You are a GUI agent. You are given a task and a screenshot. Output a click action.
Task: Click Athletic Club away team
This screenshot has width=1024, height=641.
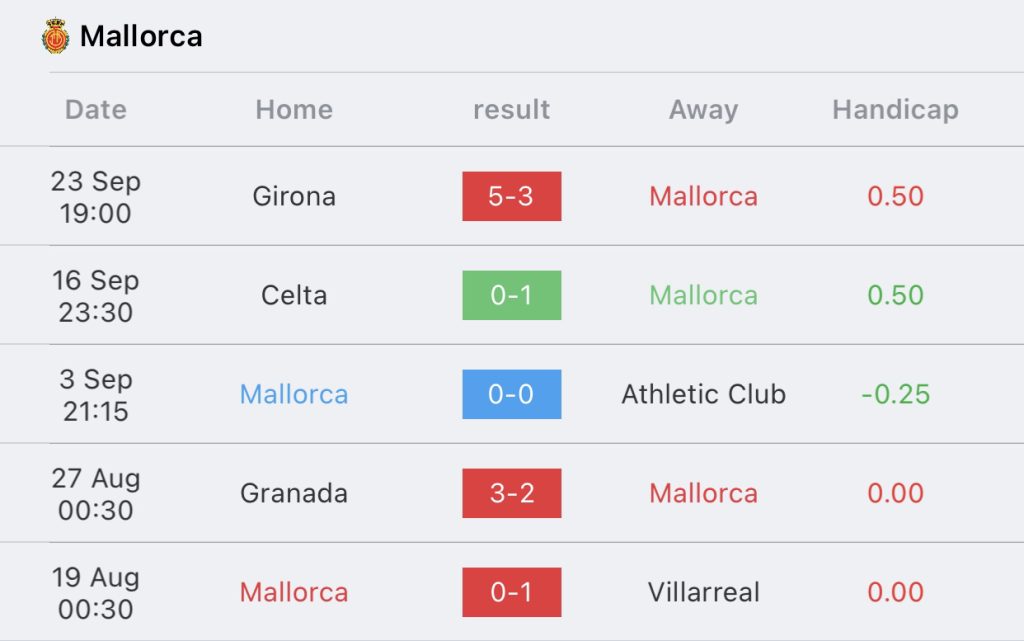(703, 394)
